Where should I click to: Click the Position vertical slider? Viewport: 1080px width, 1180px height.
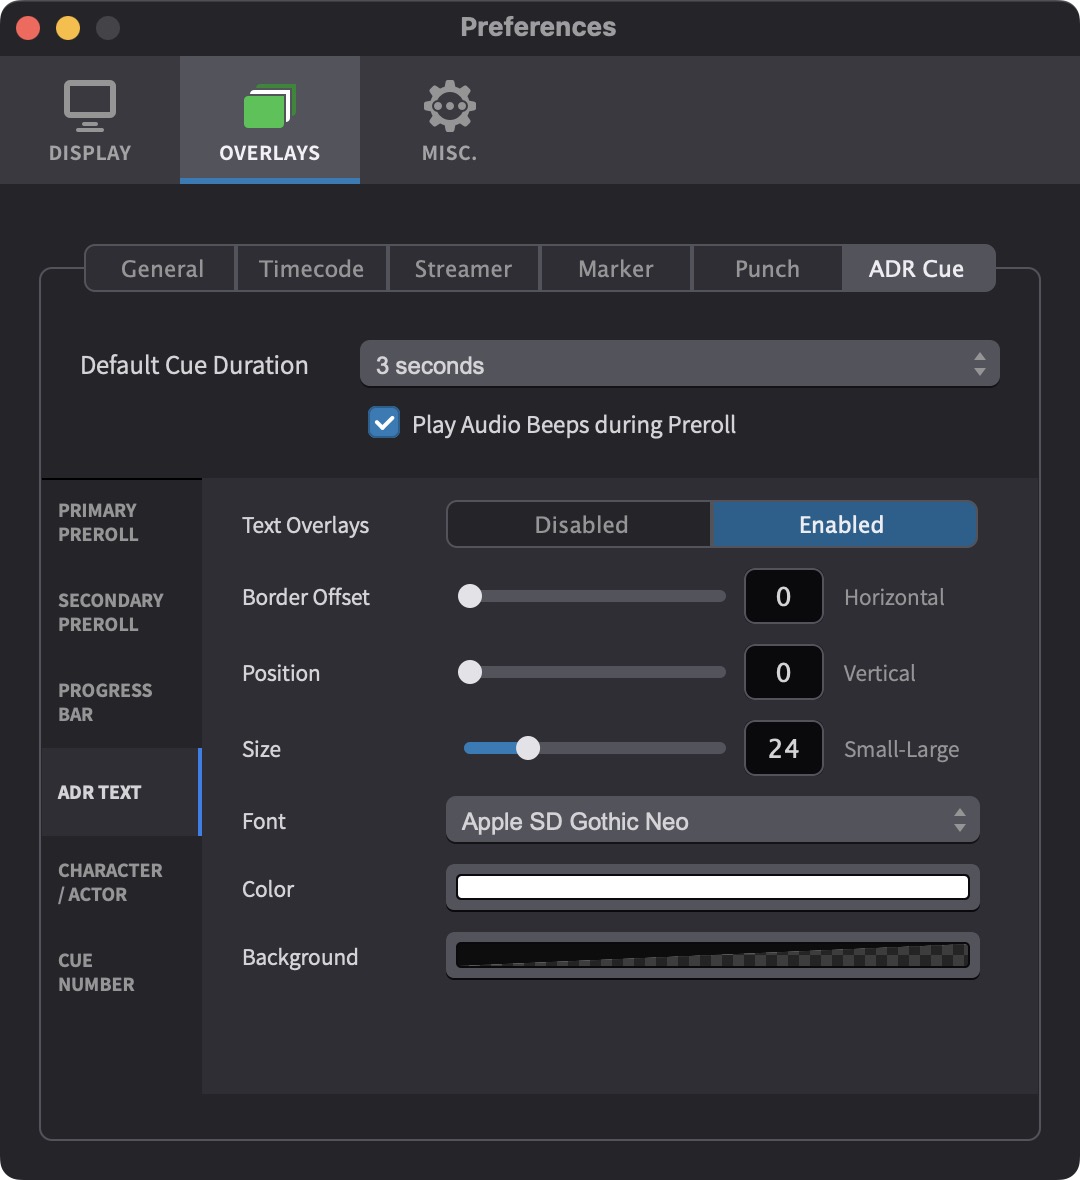pyautogui.click(x=592, y=672)
